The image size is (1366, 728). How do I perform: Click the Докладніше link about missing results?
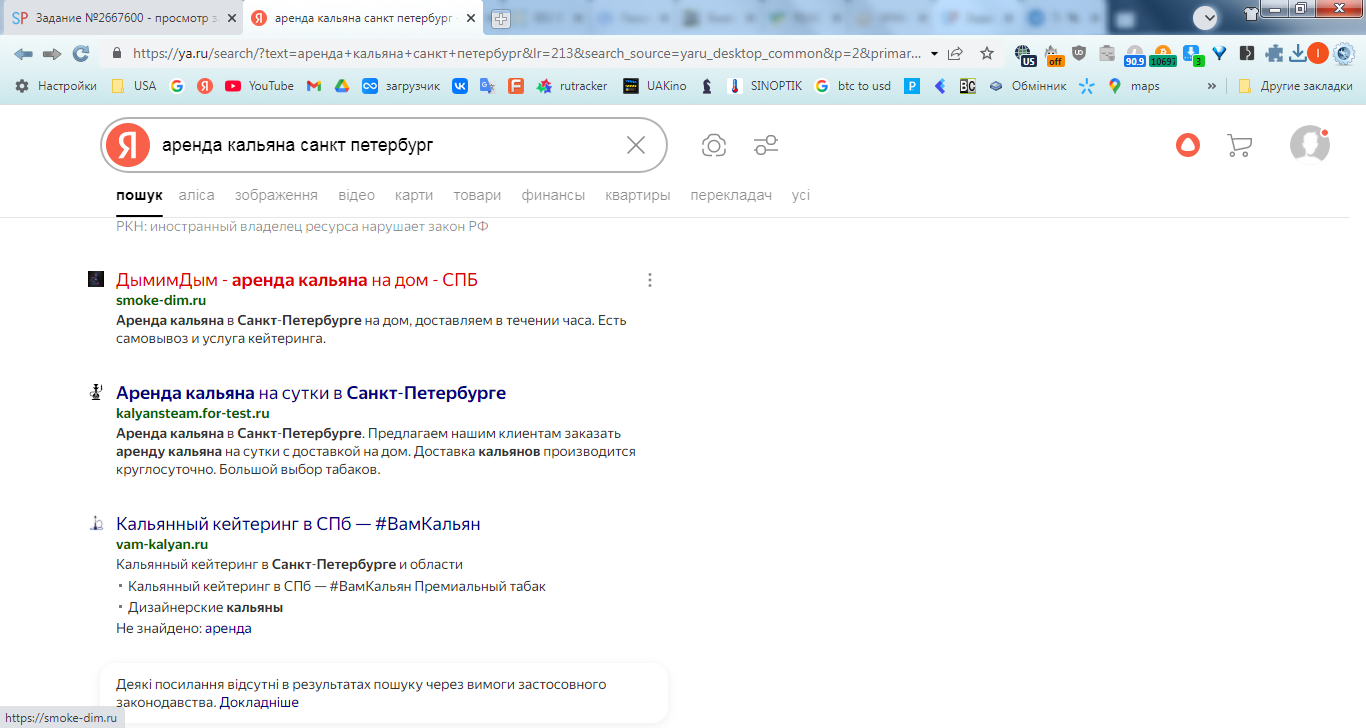[x=260, y=702]
